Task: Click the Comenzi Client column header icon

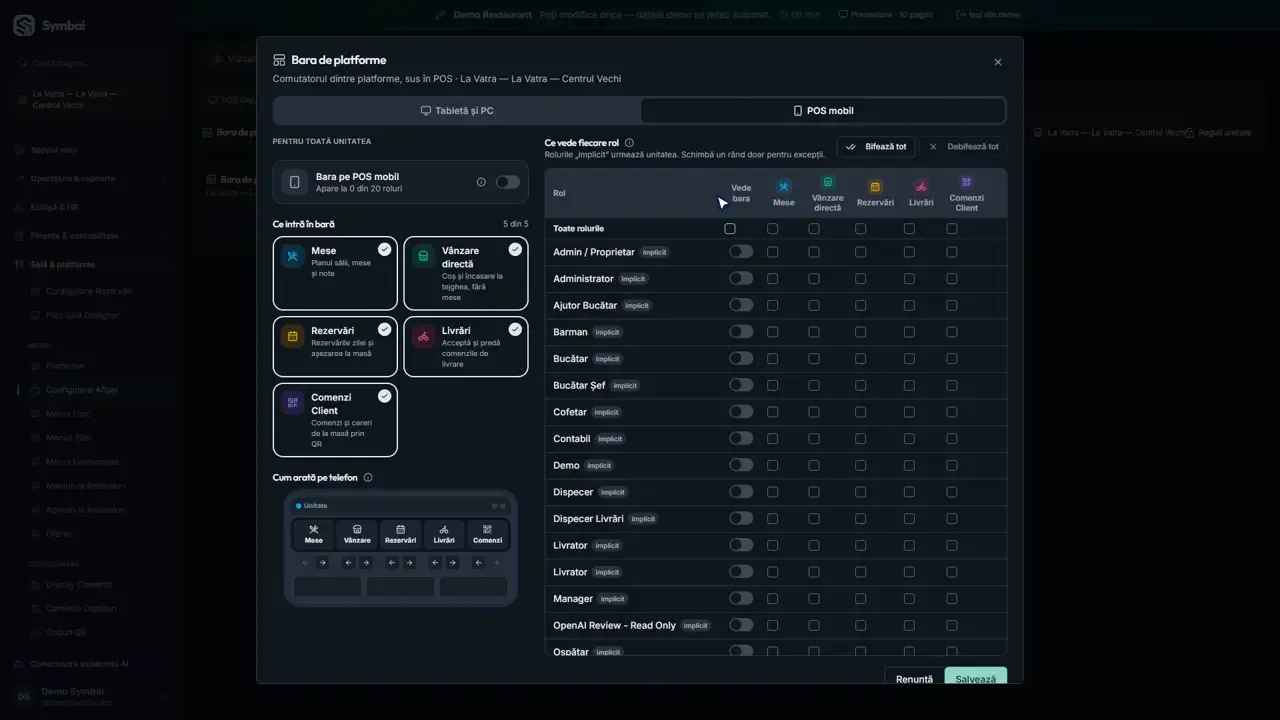Action: coord(966,182)
